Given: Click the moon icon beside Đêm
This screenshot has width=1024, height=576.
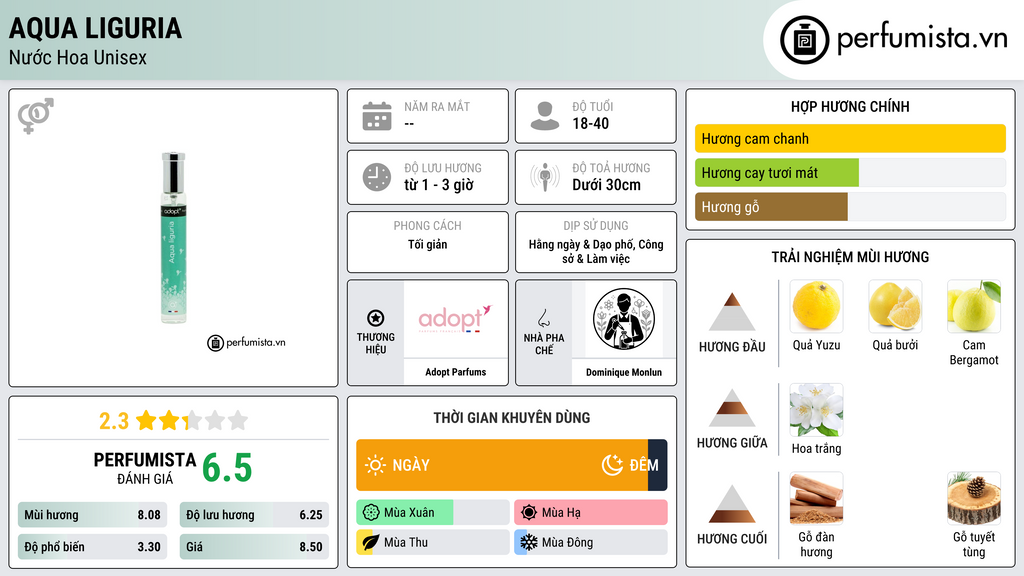Looking at the screenshot, I should [x=612, y=465].
